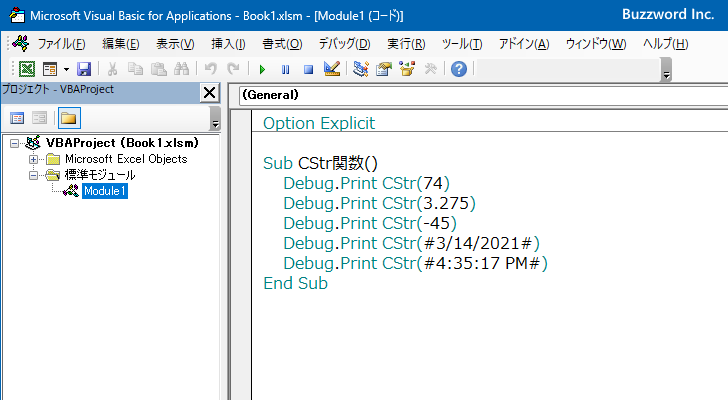The width and height of the screenshot is (728, 400).
Task: Open the Object Browser icon
Action: [407, 69]
